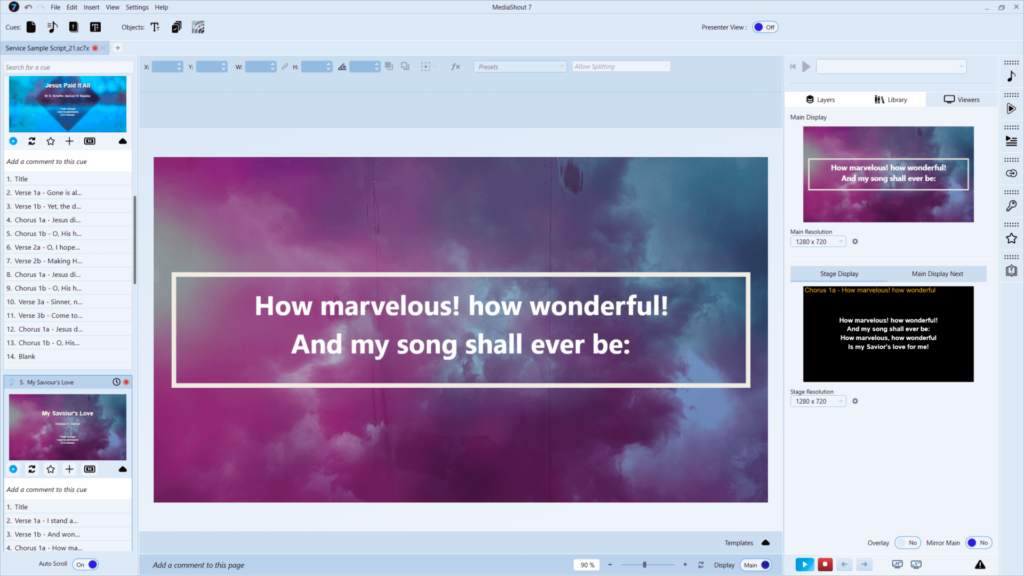The height and width of the screenshot is (576, 1024).
Task: Open Stage Resolution settings gear
Action: tap(855, 402)
